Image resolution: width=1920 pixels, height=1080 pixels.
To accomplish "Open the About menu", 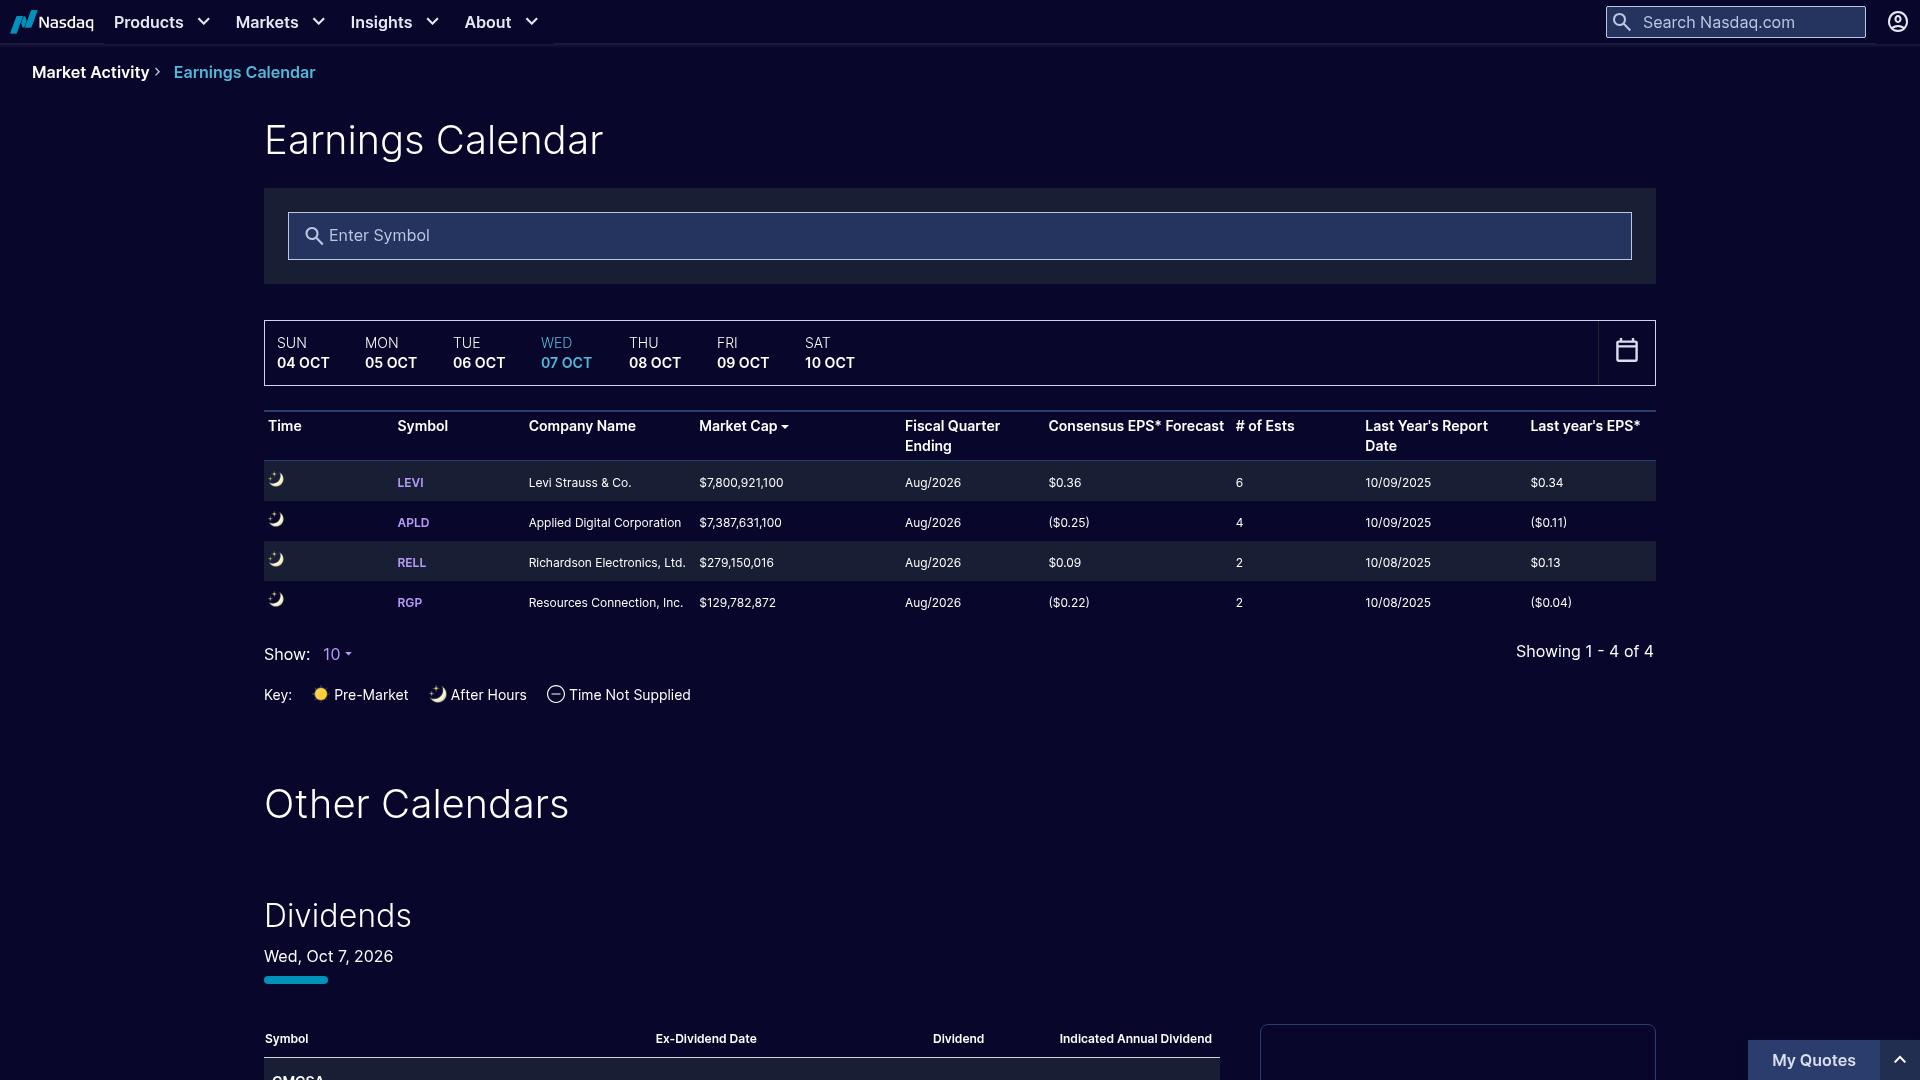I will (502, 22).
